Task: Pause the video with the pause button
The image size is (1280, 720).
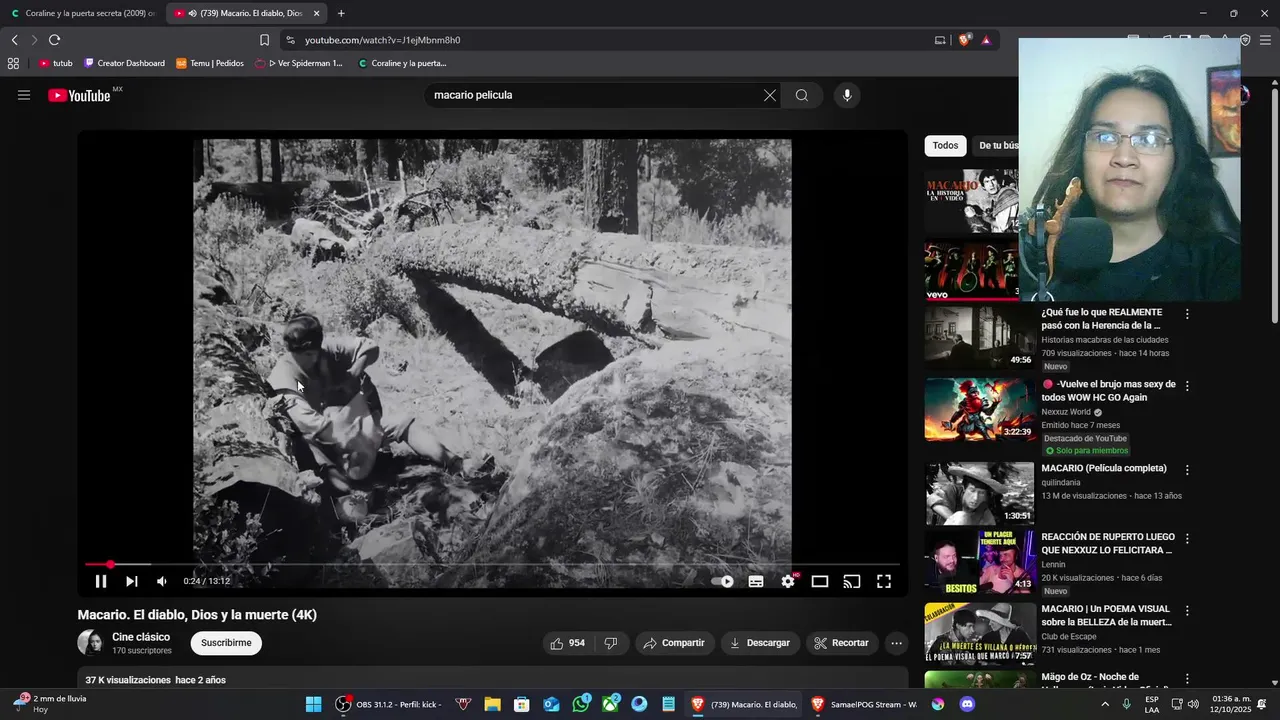Action: coord(101,581)
